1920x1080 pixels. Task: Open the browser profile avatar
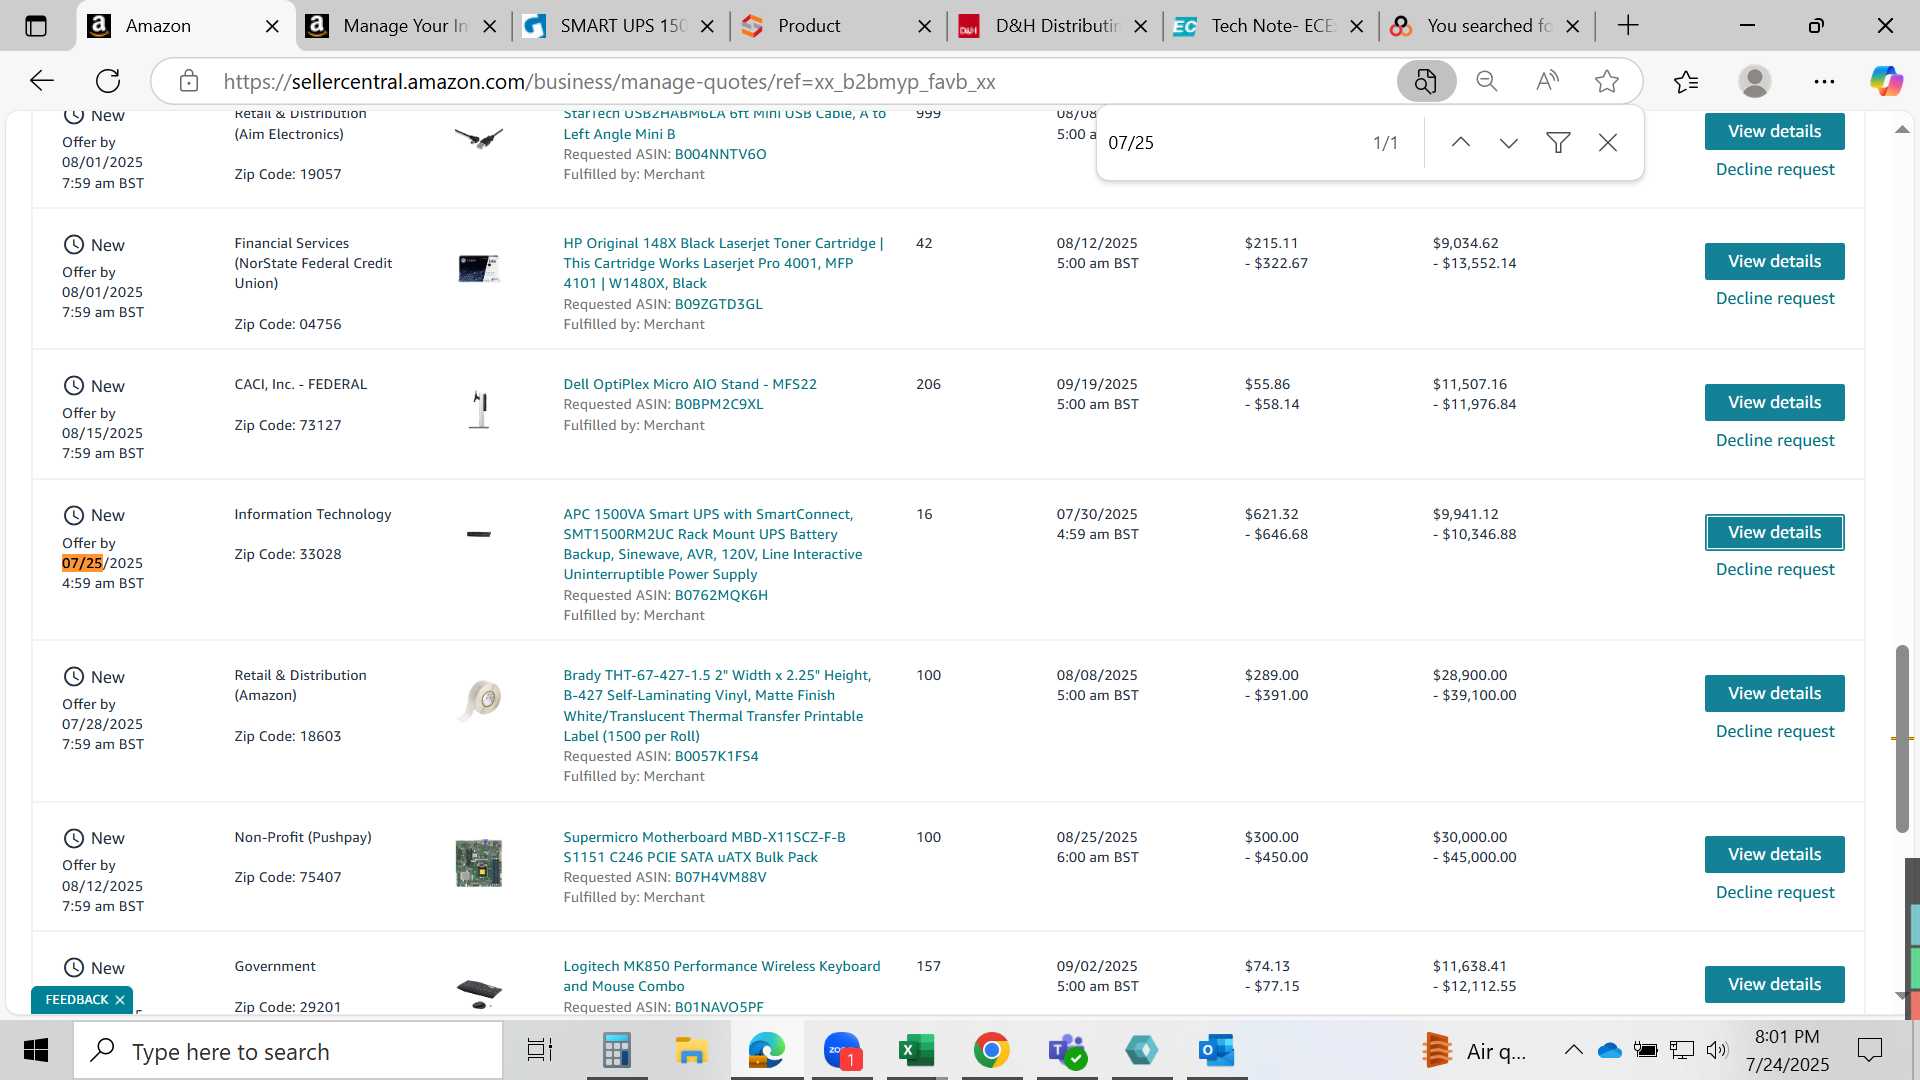(1755, 81)
